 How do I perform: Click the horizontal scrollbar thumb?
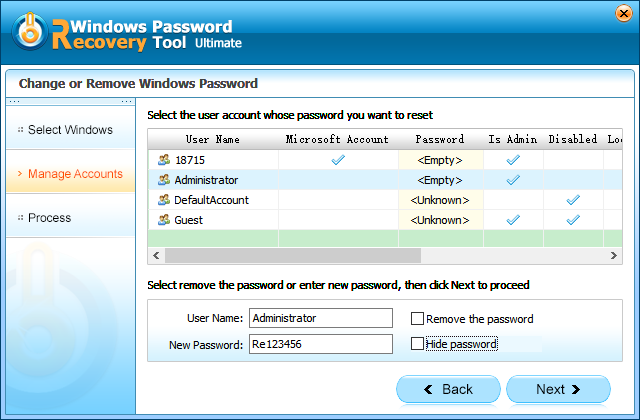point(293,256)
